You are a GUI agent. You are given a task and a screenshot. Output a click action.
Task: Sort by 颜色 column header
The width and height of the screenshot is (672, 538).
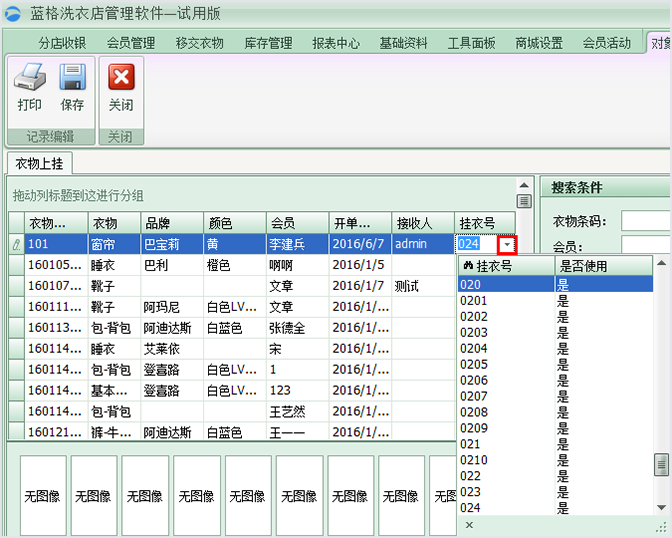coord(234,223)
